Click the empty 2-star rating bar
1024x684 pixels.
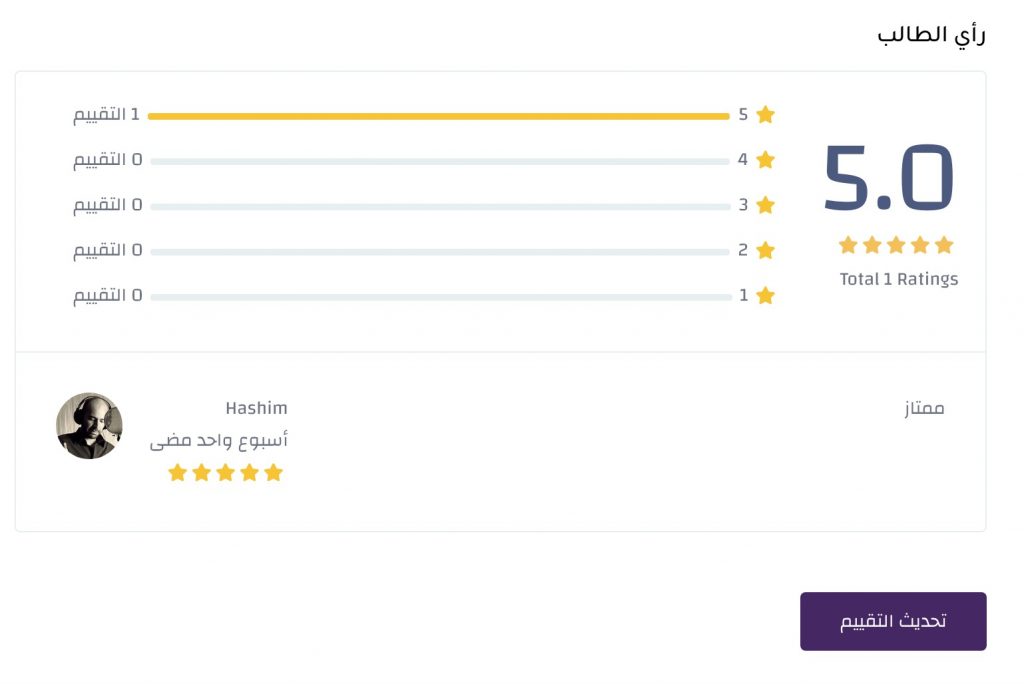pos(440,251)
